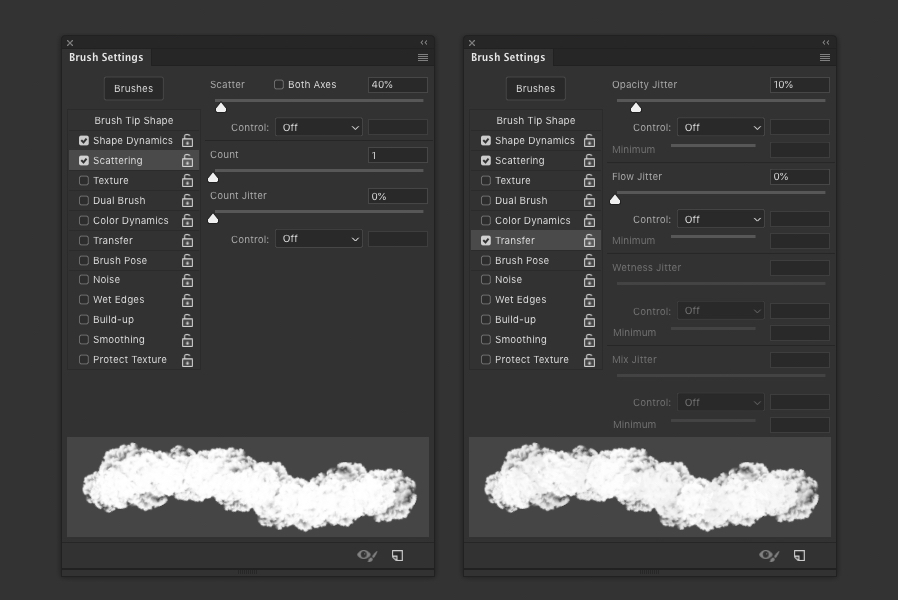Click the Flow Jitter slider handle
Screen dimensions: 898x600
click(x=615, y=200)
